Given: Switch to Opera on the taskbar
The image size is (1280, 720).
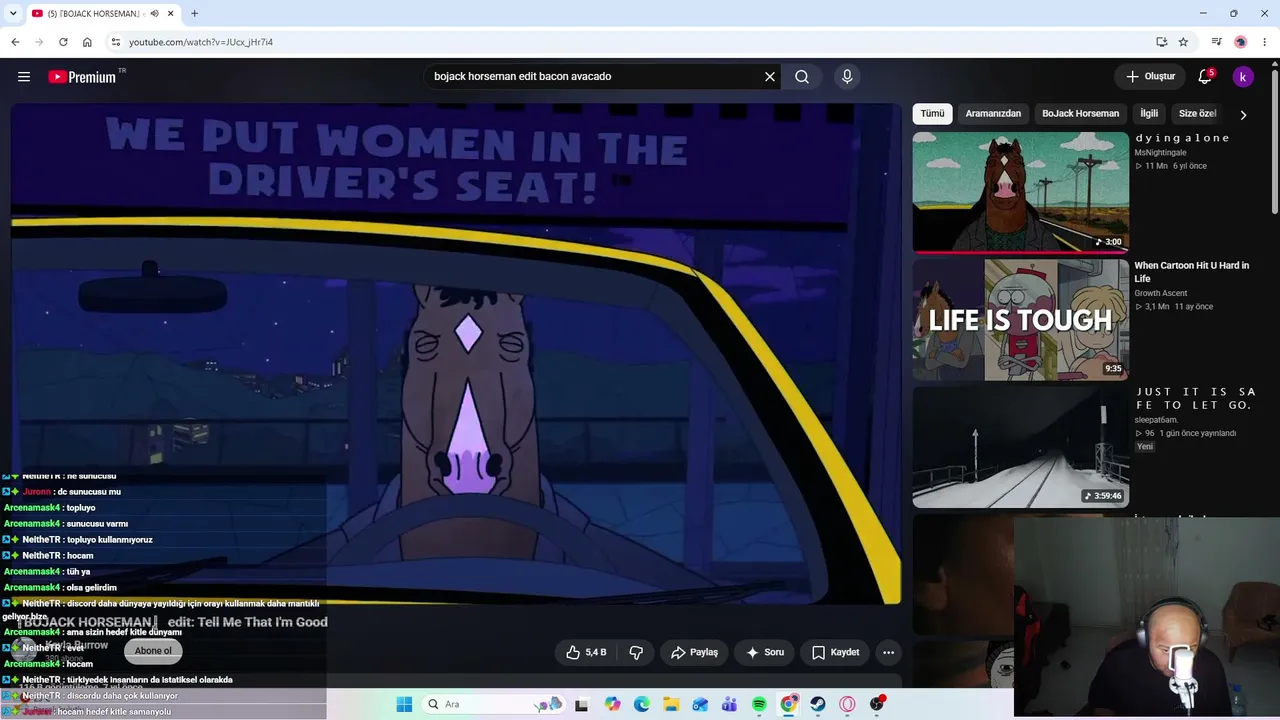Looking at the screenshot, I should [848, 704].
